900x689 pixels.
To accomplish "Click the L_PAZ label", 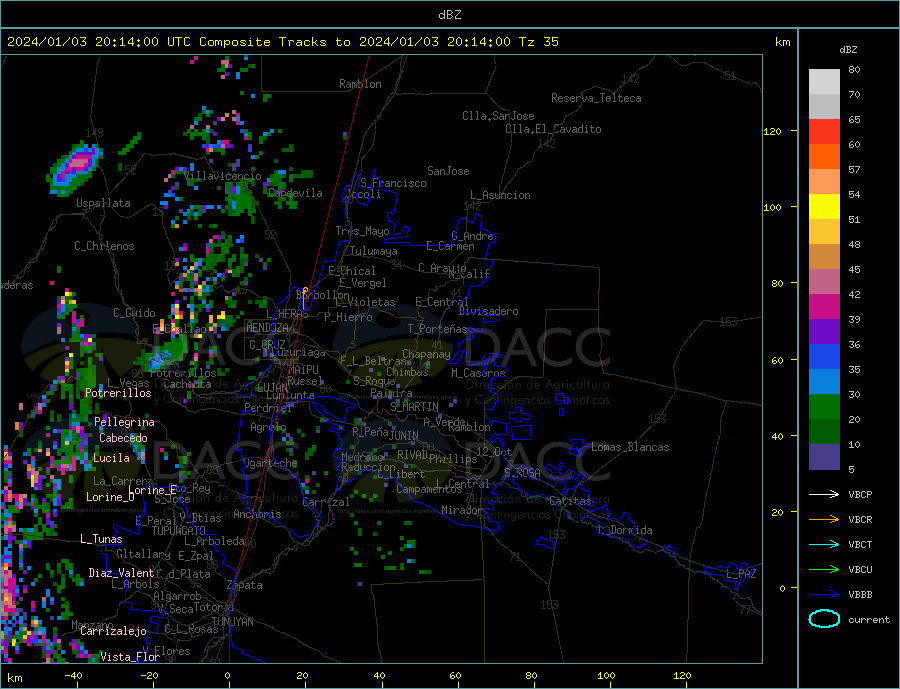I will pyautogui.click(x=741, y=574).
